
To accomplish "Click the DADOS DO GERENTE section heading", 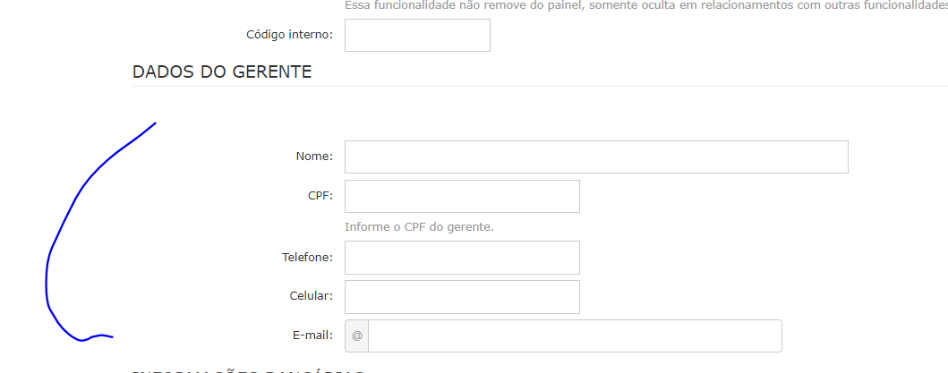I will (x=222, y=72).
